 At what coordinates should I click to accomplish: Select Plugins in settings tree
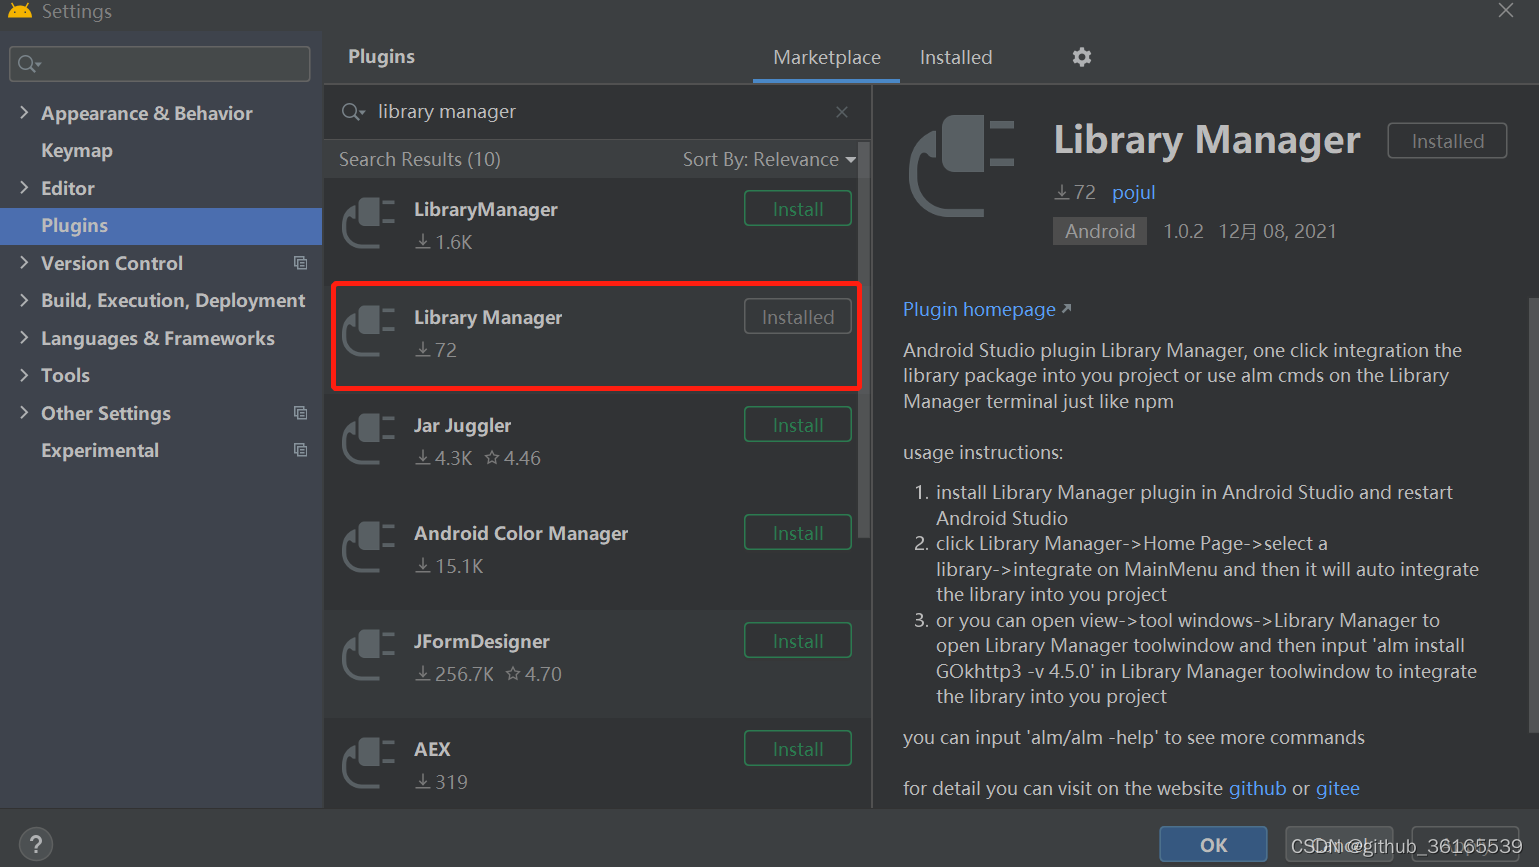pyautogui.click(x=161, y=226)
